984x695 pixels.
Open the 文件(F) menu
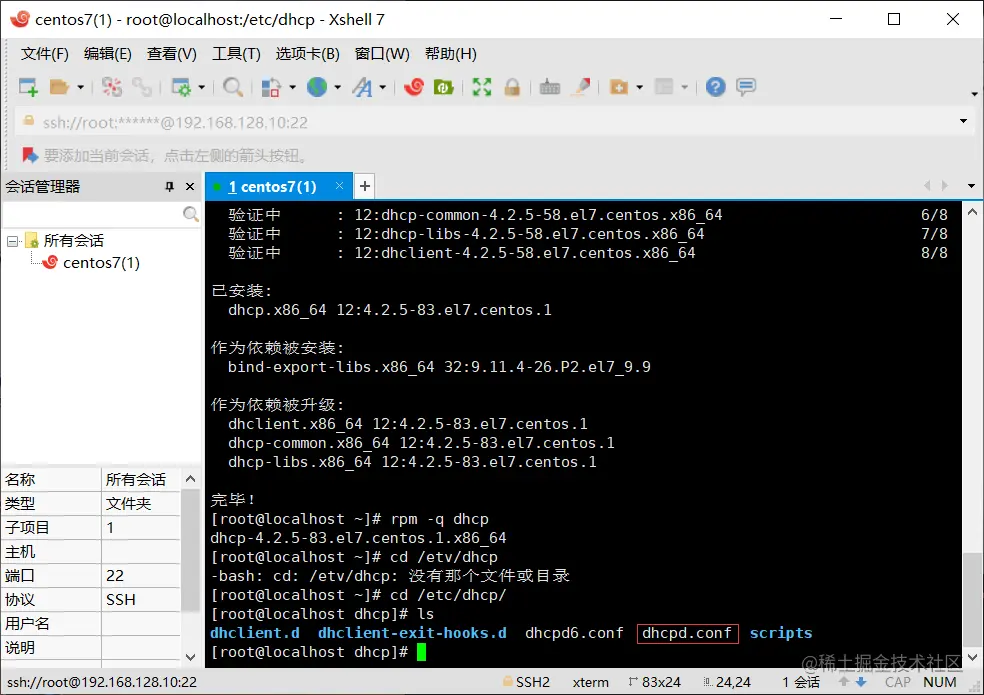tap(45, 54)
